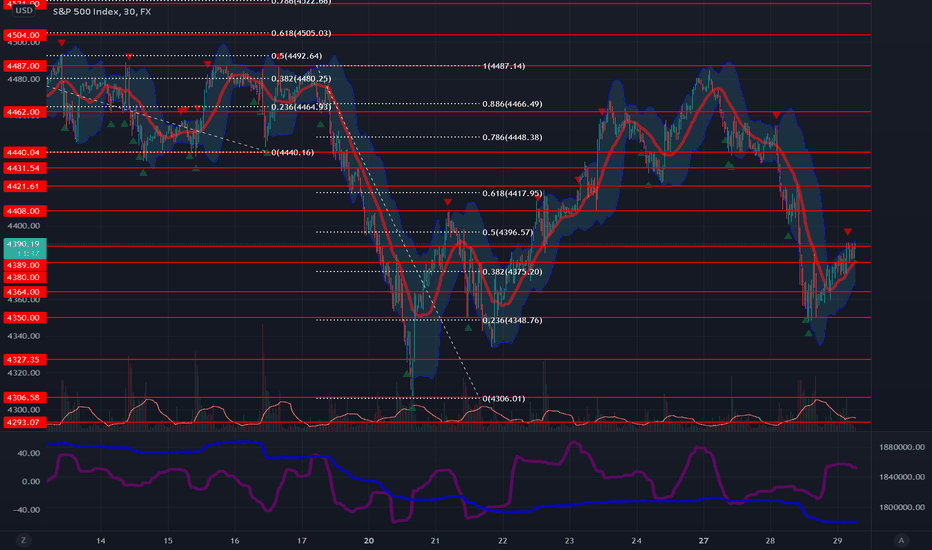Toggle the A auto-scale button
This screenshot has width=932, height=550.
pyautogui.click(x=901, y=540)
